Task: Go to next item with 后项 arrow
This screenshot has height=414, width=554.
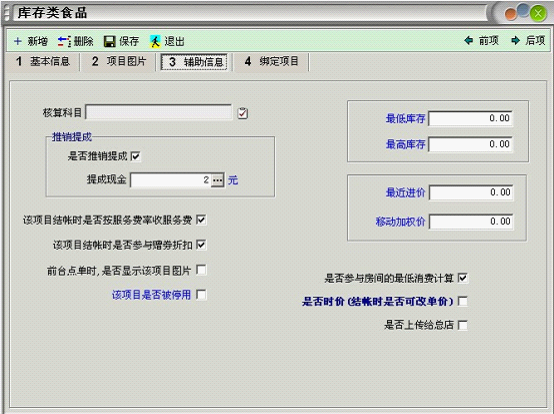Action: (515, 41)
